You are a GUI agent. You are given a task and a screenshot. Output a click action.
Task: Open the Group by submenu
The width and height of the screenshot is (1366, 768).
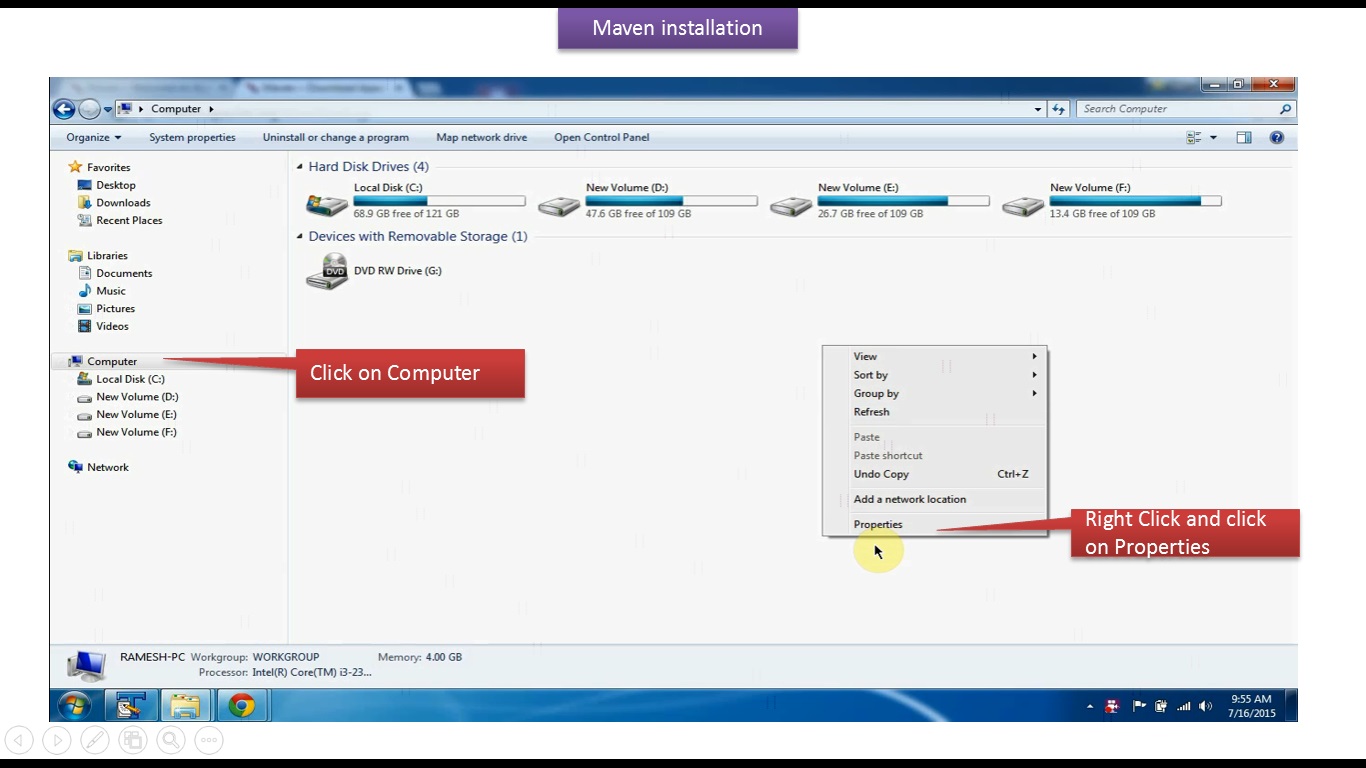click(x=935, y=393)
